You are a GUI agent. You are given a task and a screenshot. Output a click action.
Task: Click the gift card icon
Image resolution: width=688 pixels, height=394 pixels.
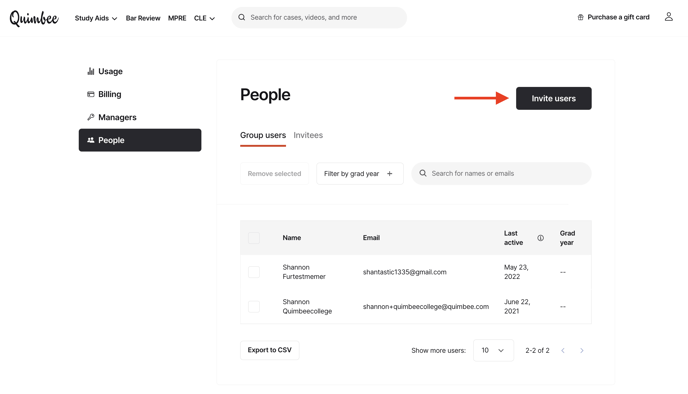coord(580,17)
